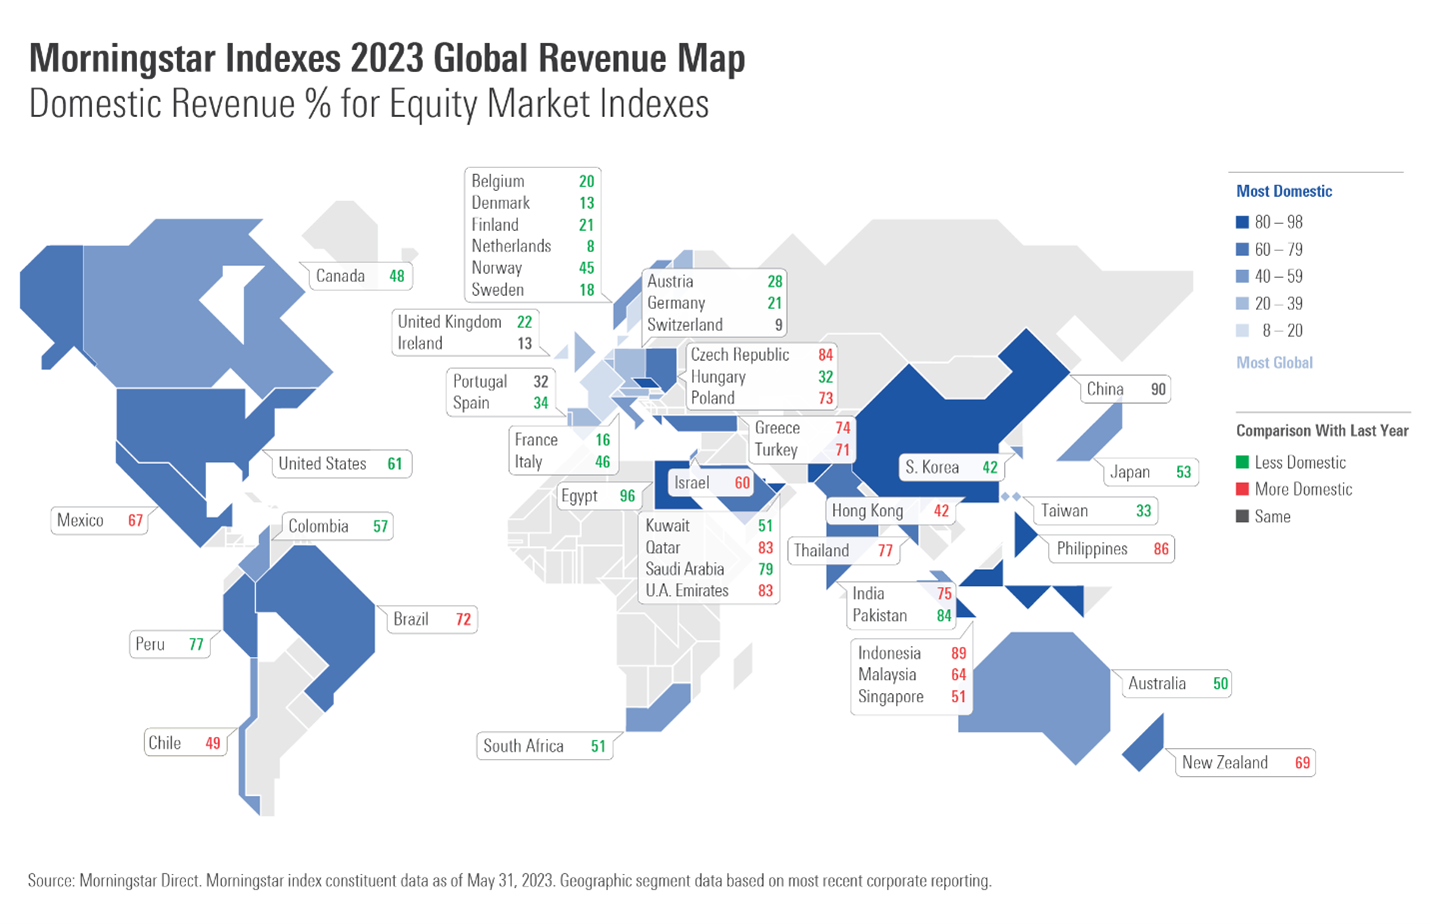The width and height of the screenshot is (1430, 924).
Task: Click the 60 – 79 legend swatch
Action: coord(1242,249)
